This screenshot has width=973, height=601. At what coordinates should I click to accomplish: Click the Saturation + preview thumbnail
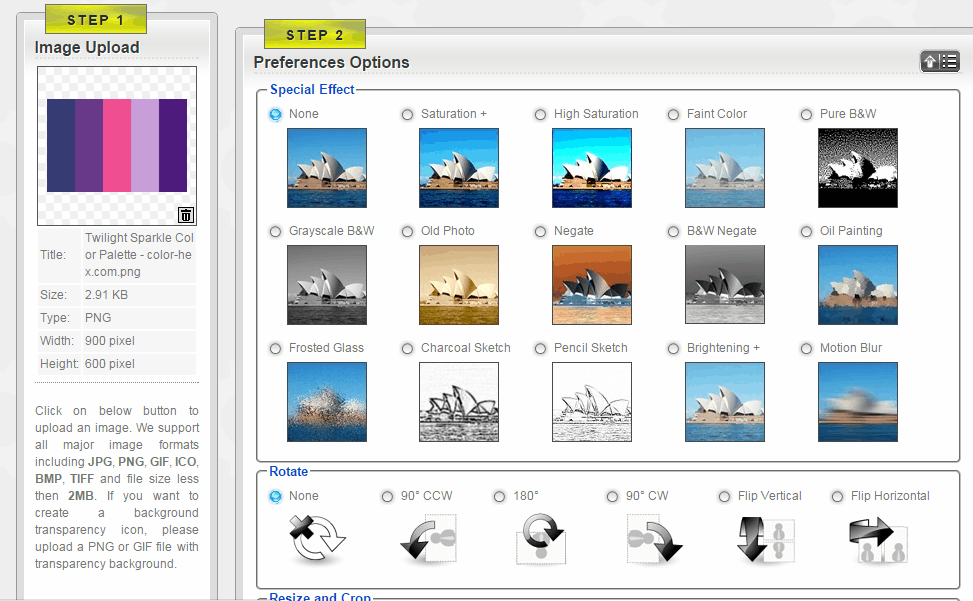coord(459,168)
